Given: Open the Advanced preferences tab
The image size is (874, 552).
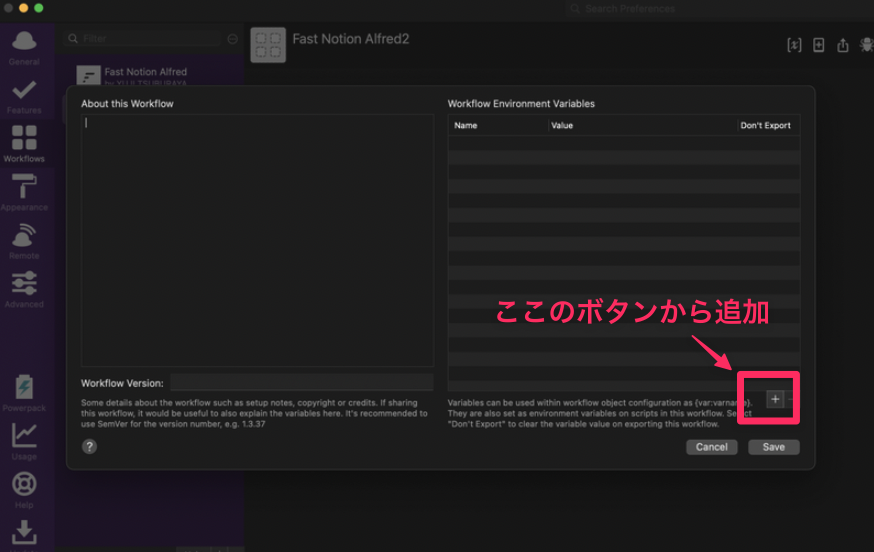Looking at the screenshot, I should (24, 289).
